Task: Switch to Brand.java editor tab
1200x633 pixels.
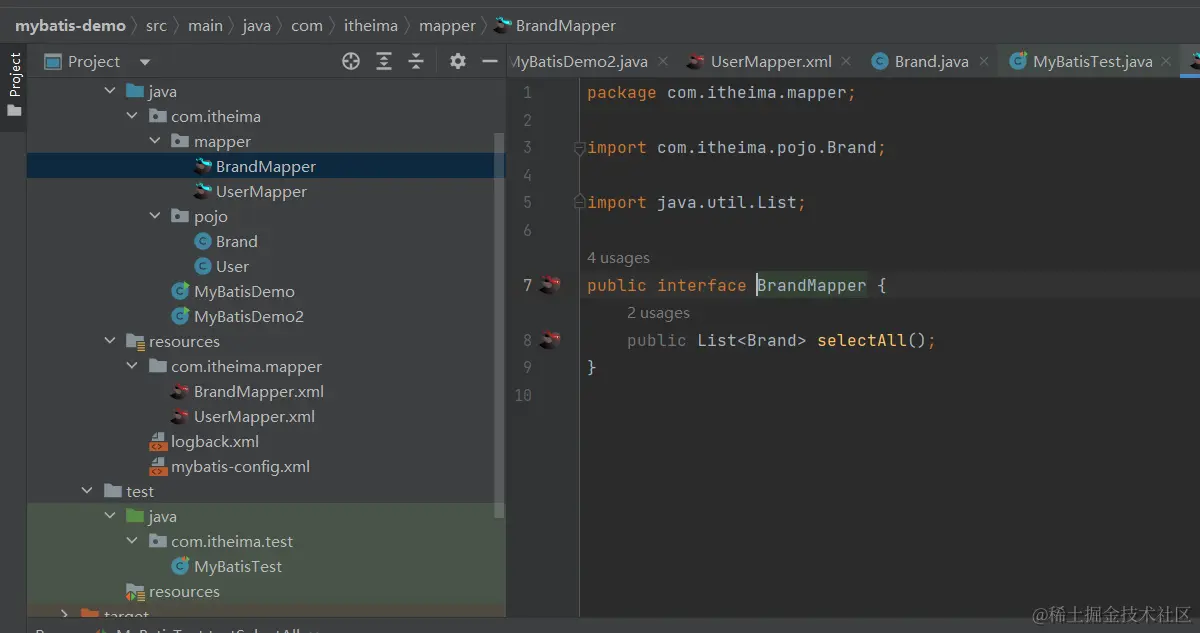Action: [931, 61]
